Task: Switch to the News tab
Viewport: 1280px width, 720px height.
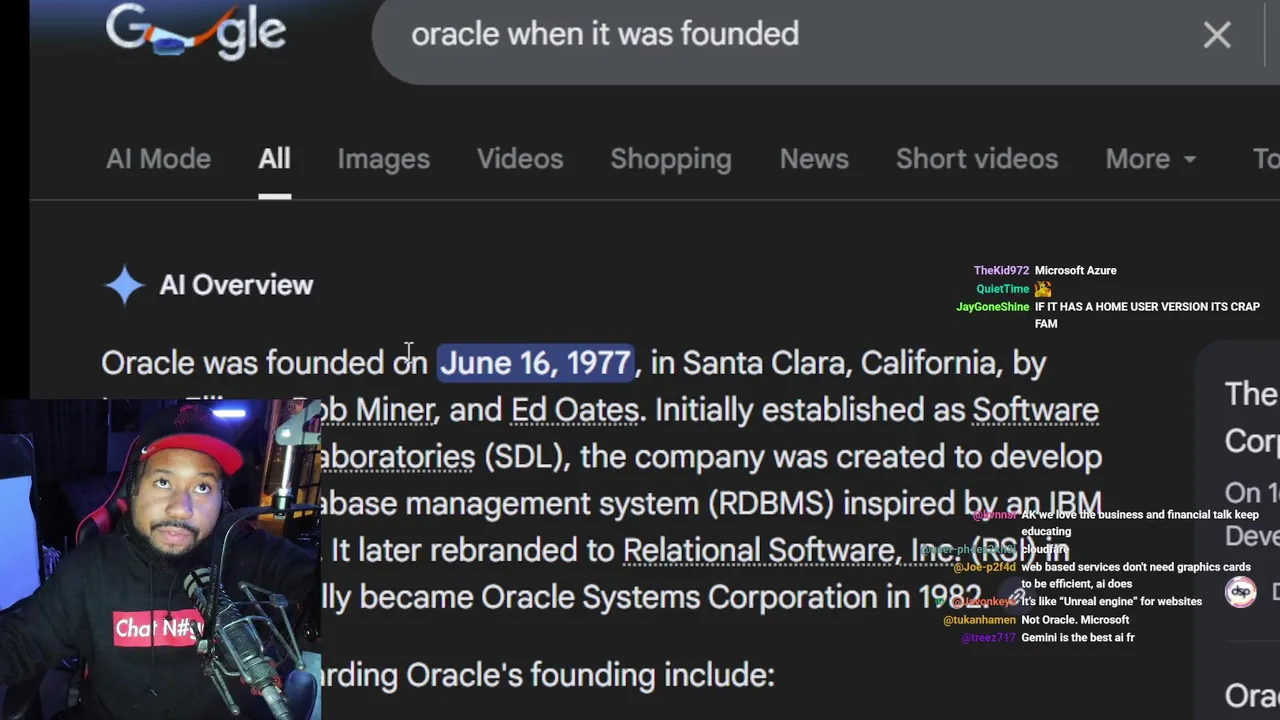Action: pyautogui.click(x=814, y=159)
